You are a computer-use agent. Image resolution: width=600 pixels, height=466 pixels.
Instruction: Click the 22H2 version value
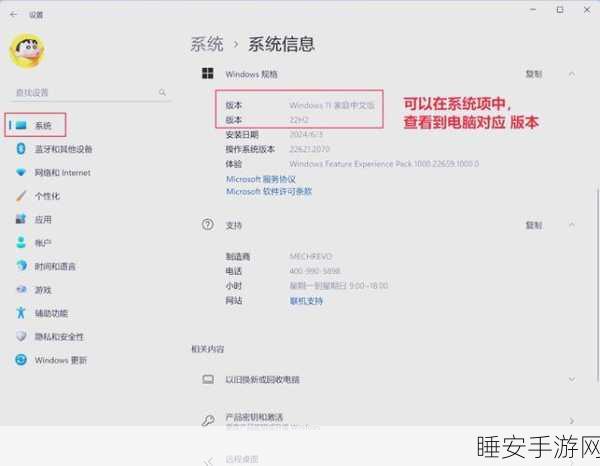point(299,120)
